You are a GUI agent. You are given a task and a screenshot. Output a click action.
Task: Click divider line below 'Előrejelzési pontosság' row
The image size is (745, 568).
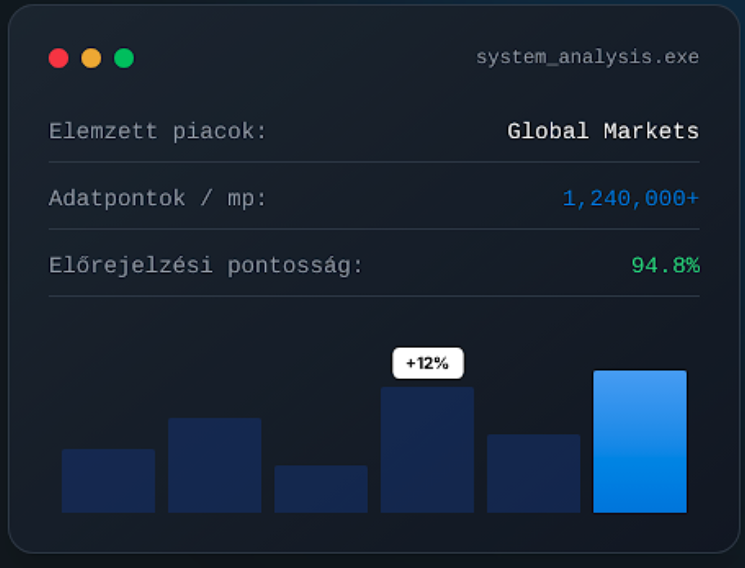(374, 296)
